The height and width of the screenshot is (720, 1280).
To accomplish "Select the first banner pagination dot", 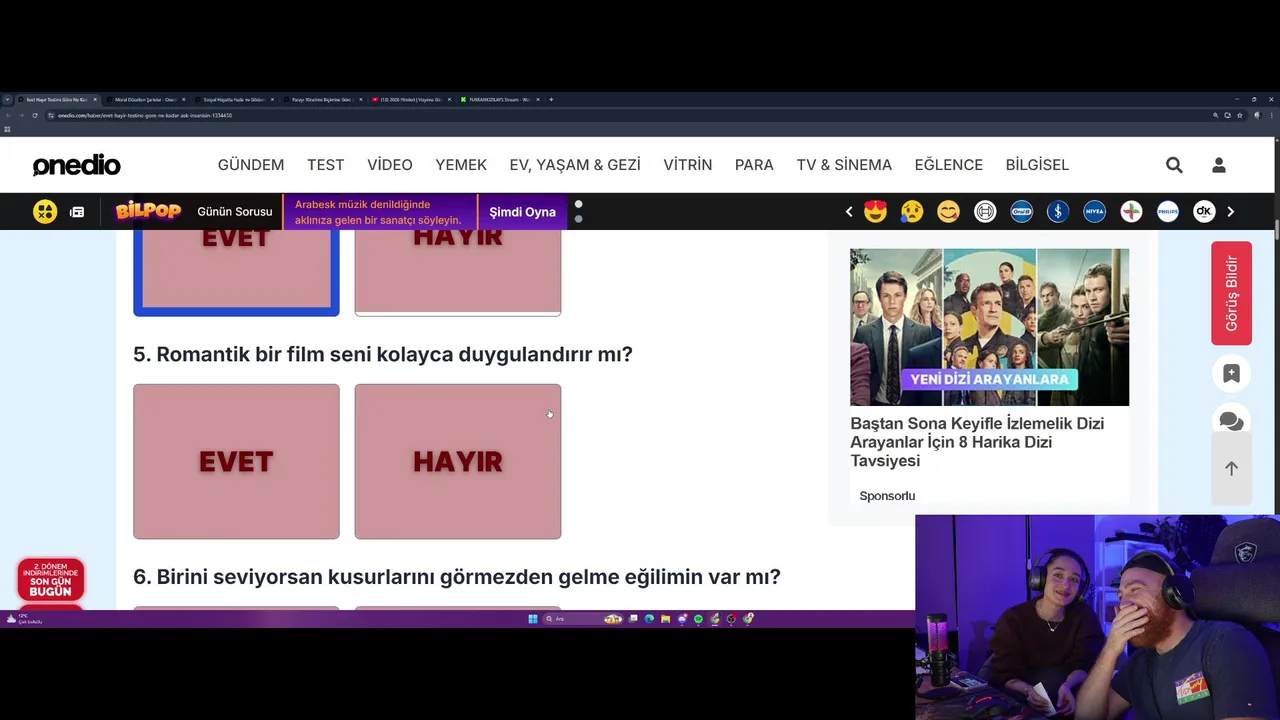I will 578,204.
